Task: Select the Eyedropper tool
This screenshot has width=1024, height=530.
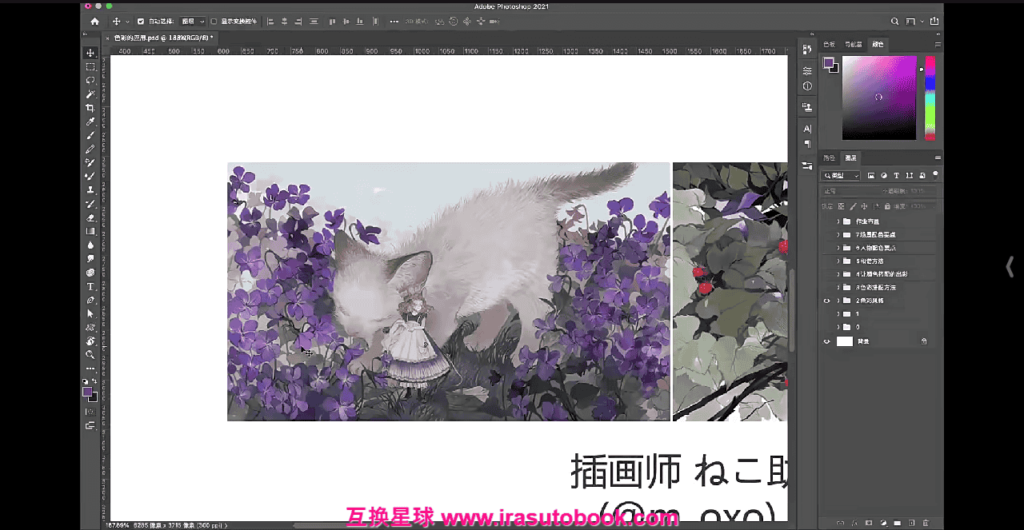Action: pyautogui.click(x=91, y=121)
